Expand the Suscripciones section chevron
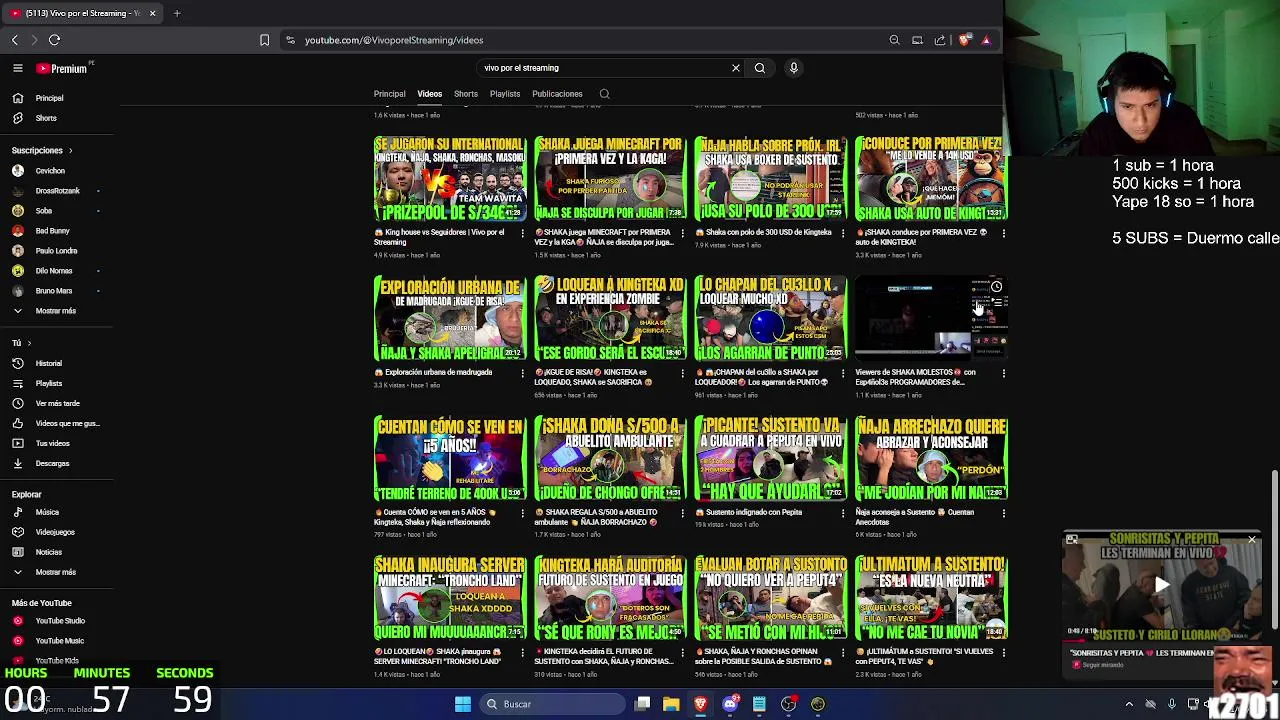 click(x=70, y=151)
